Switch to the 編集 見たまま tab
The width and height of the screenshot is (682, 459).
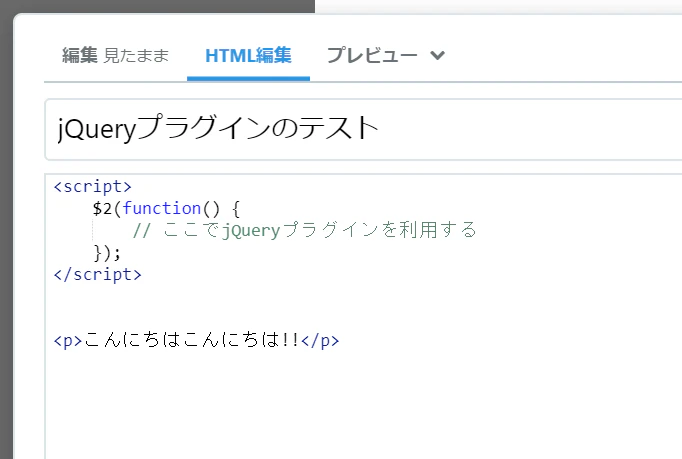(x=115, y=56)
